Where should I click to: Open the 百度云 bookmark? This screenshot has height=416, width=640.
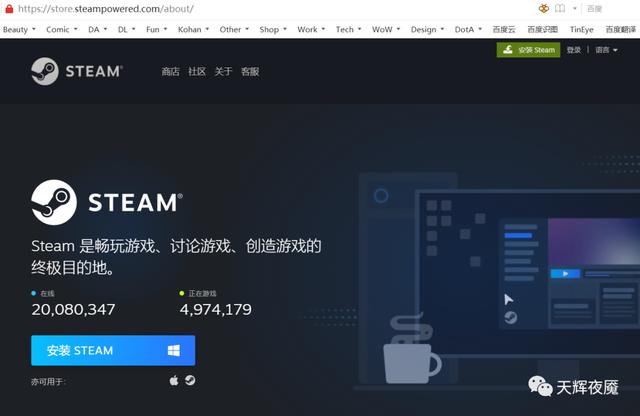[504, 29]
